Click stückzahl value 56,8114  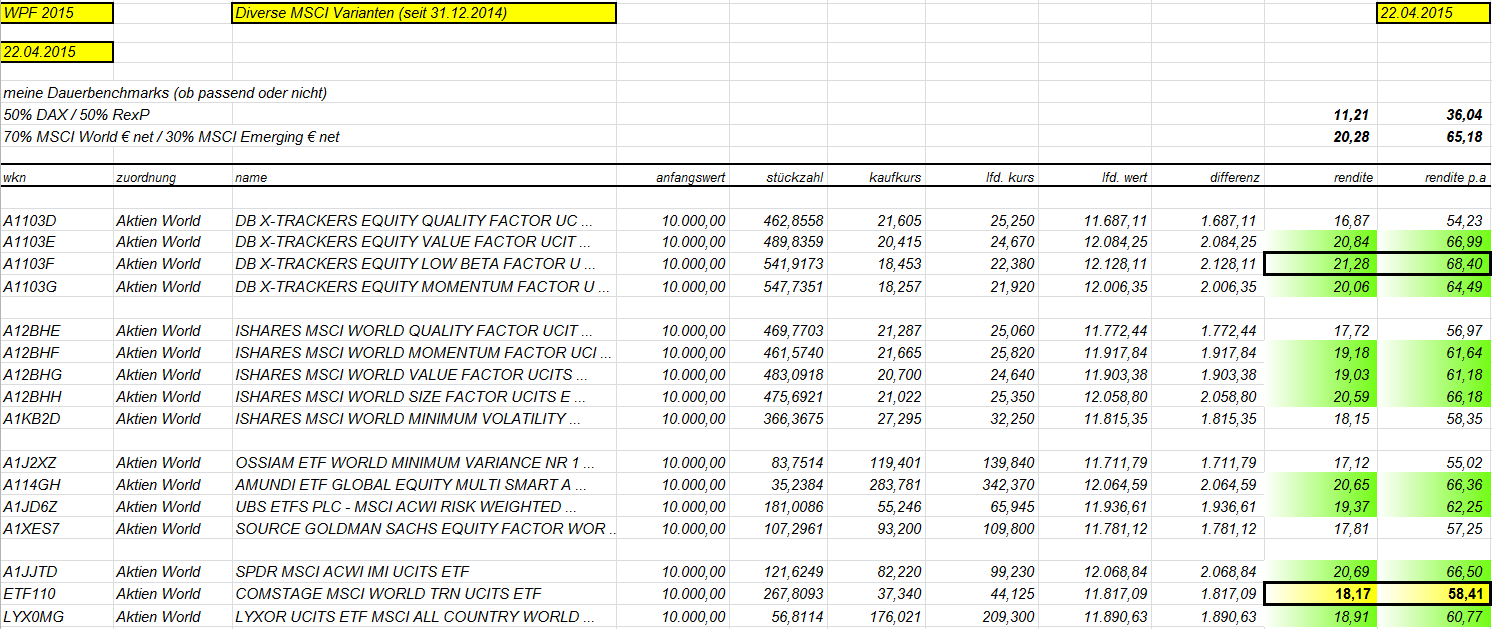click(x=797, y=616)
